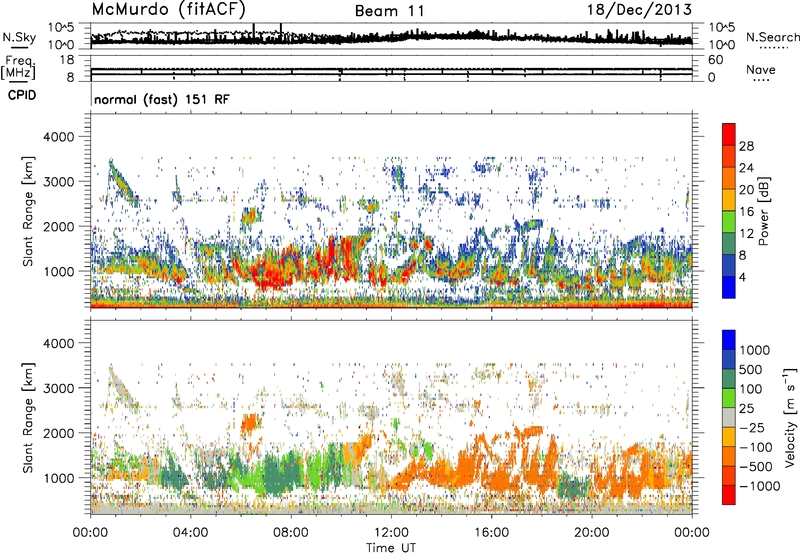Viewport: 800px width, 554px height.
Task: Click the gray Velocity color segment near 25
Action: (729, 418)
